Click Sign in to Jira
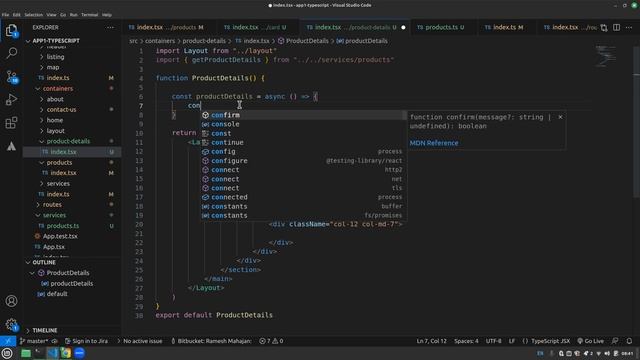 tap(86, 341)
